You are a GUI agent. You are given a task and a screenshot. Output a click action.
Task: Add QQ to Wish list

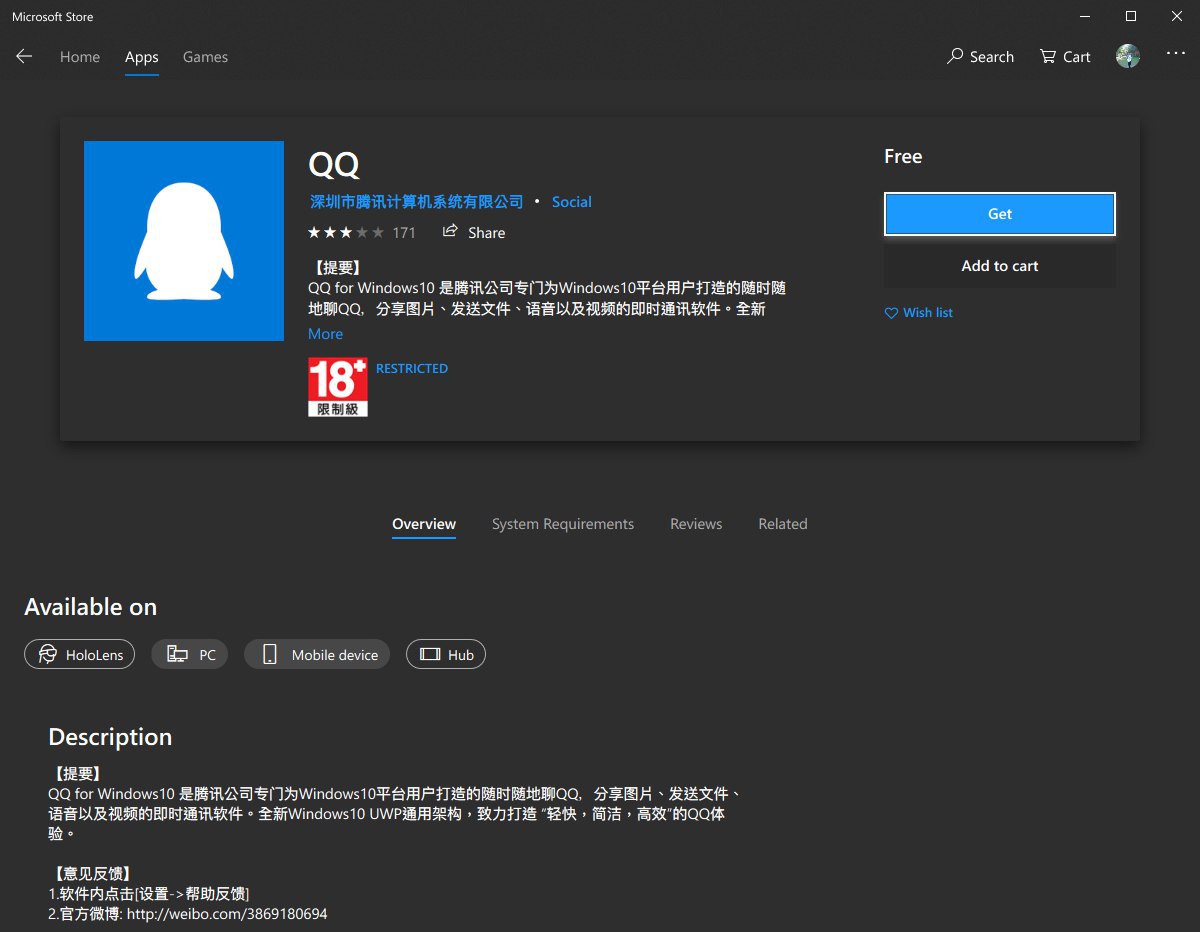[x=919, y=313]
